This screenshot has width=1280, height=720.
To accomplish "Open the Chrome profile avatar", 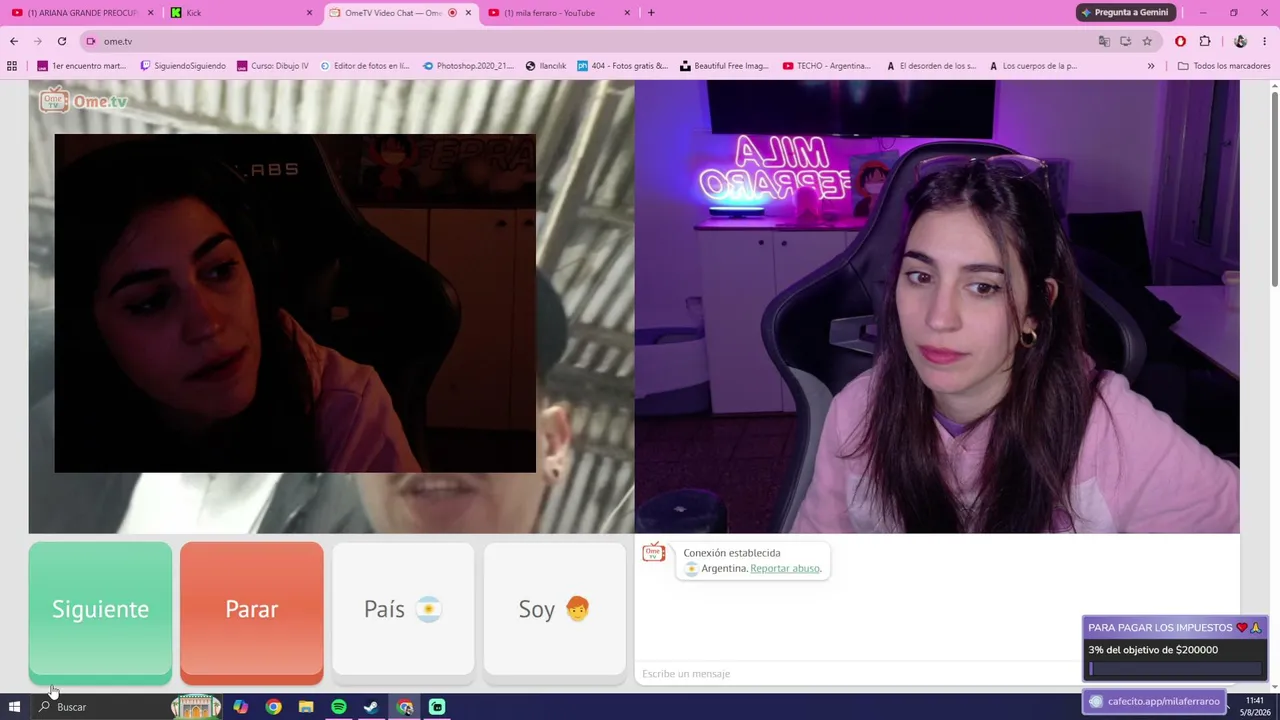I will click(1241, 41).
